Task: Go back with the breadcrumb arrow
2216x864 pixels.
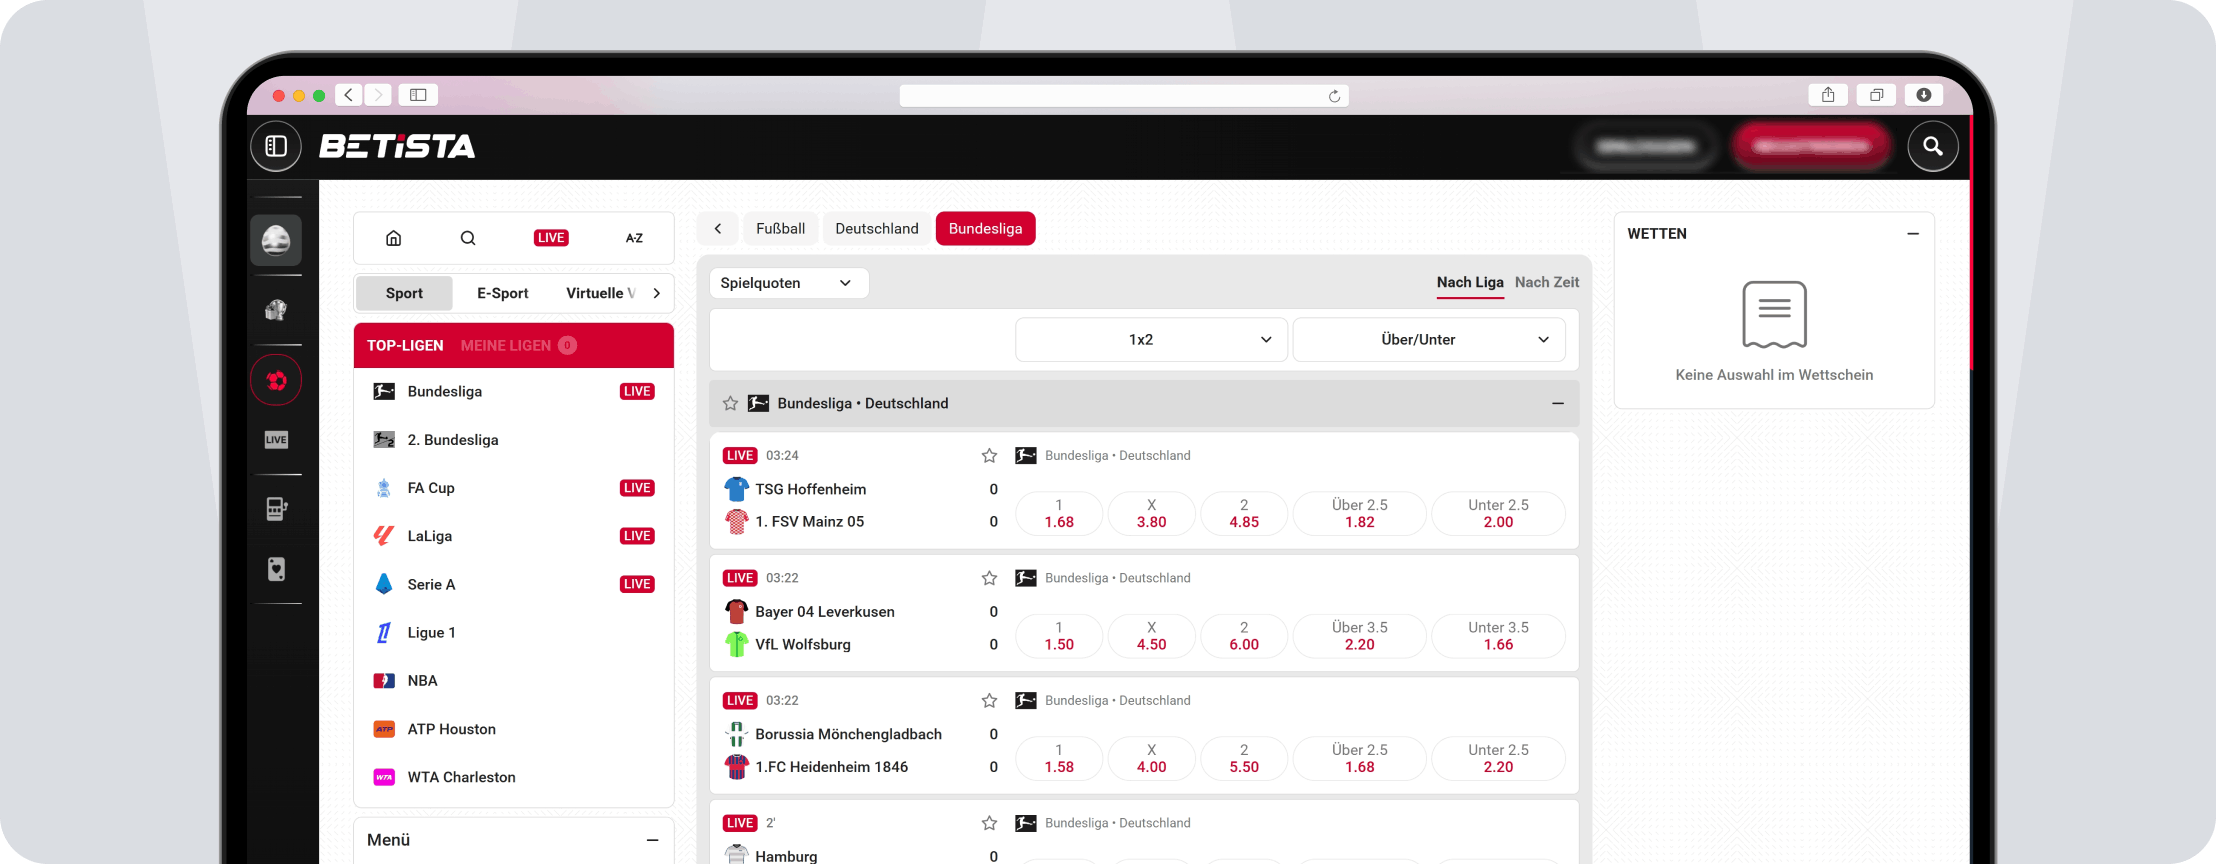Action: (718, 229)
